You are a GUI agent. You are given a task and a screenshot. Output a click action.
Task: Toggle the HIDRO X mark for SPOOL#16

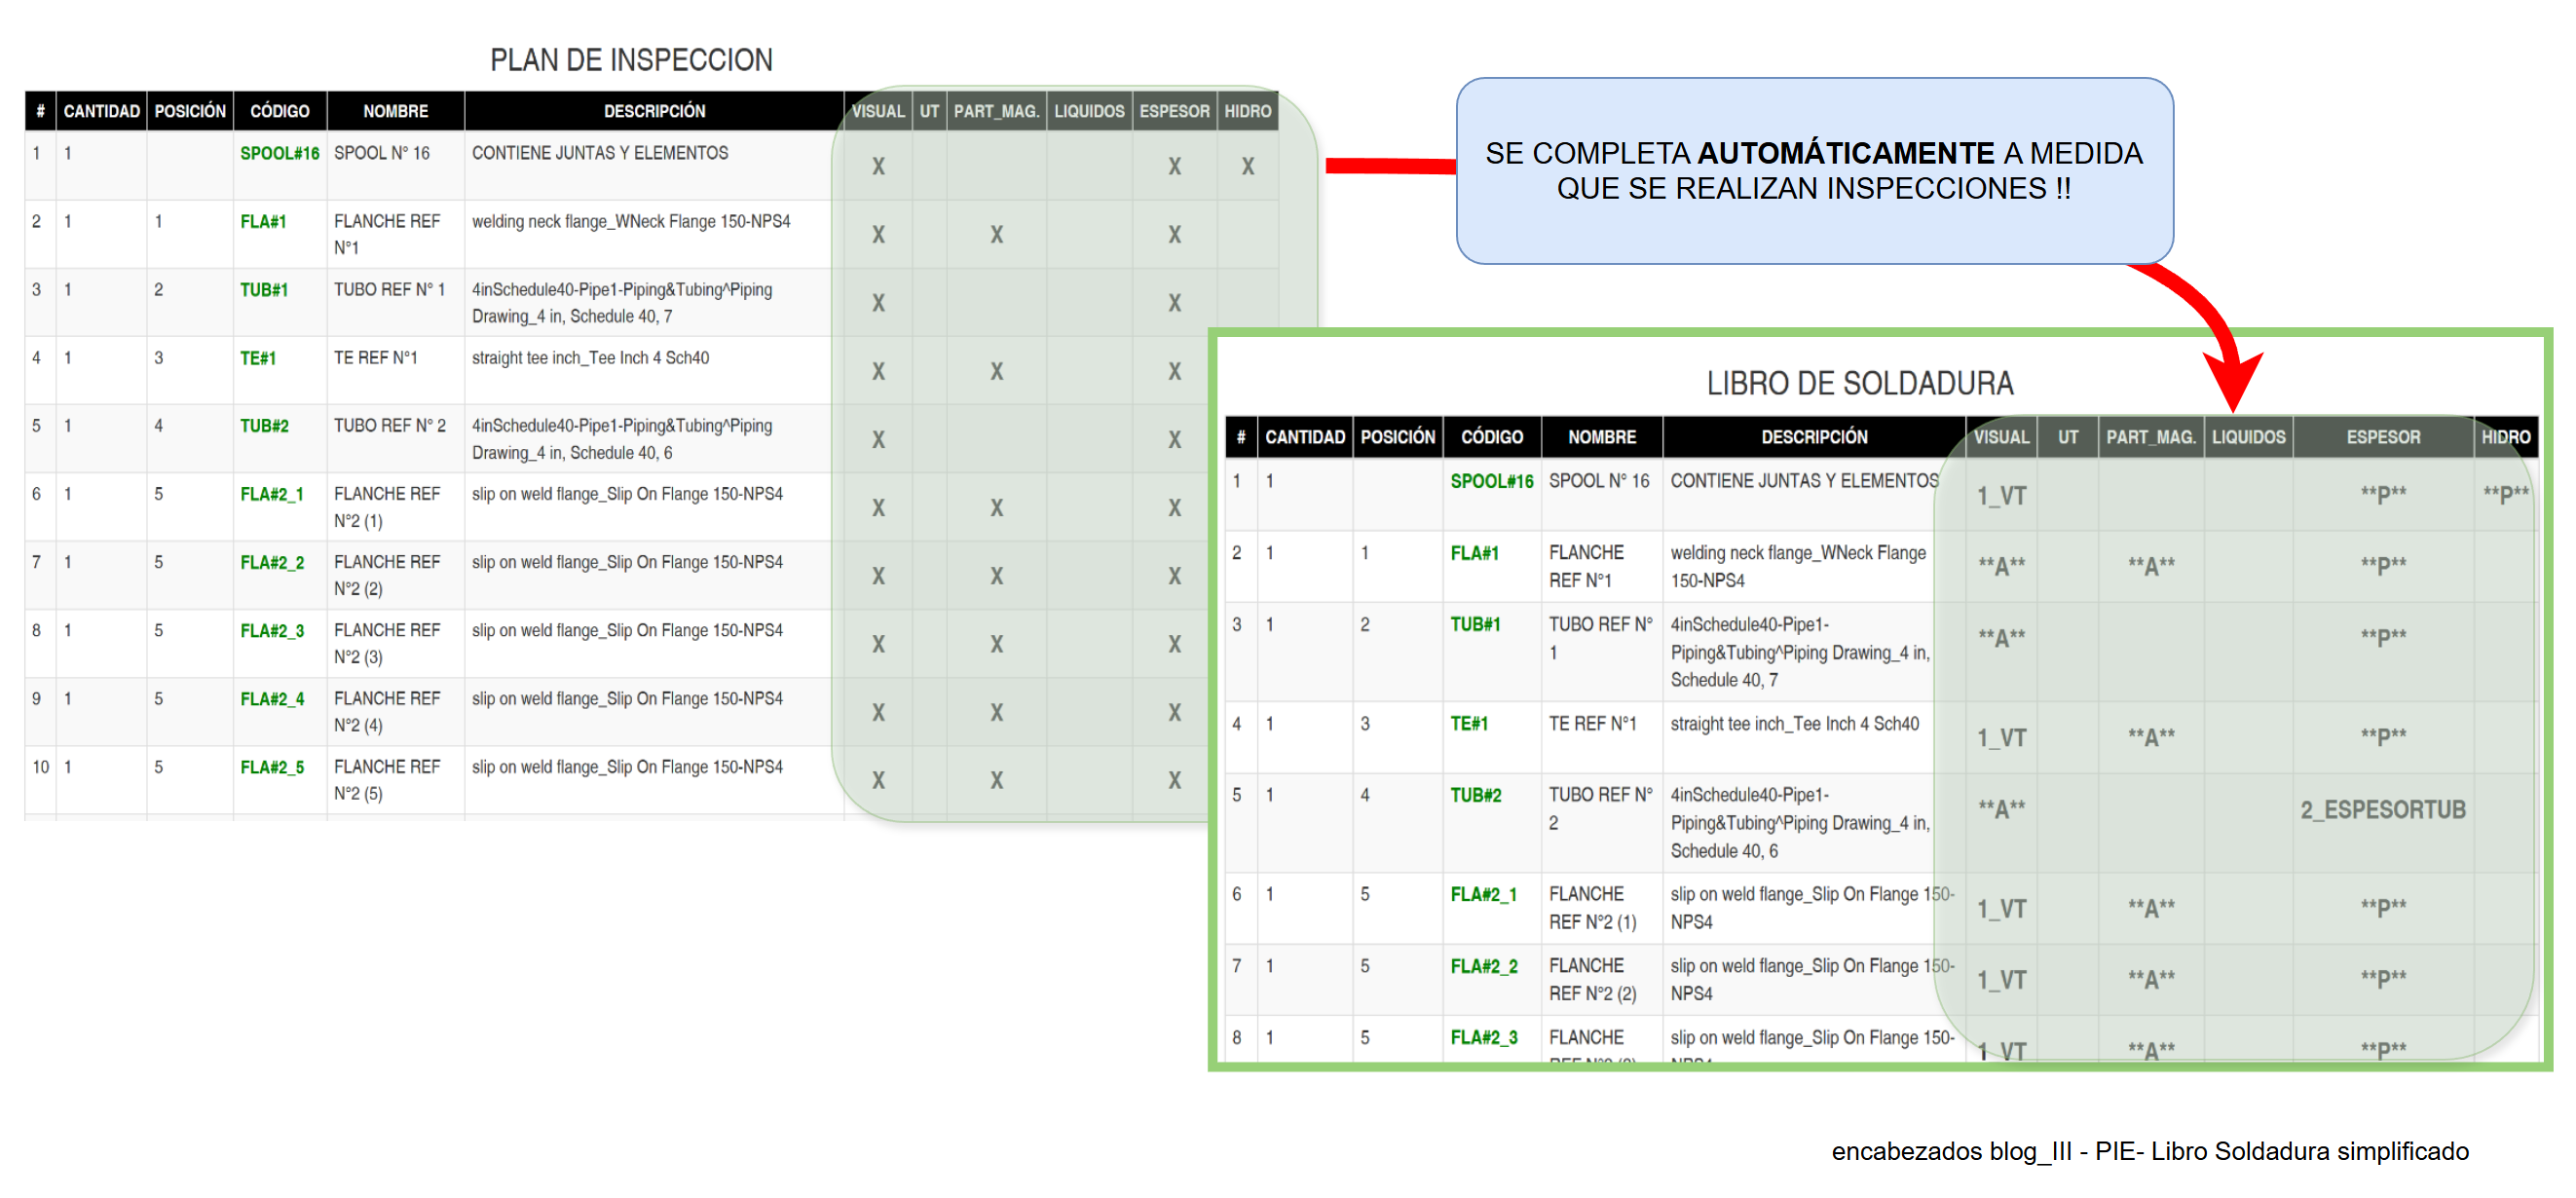point(1247,167)
